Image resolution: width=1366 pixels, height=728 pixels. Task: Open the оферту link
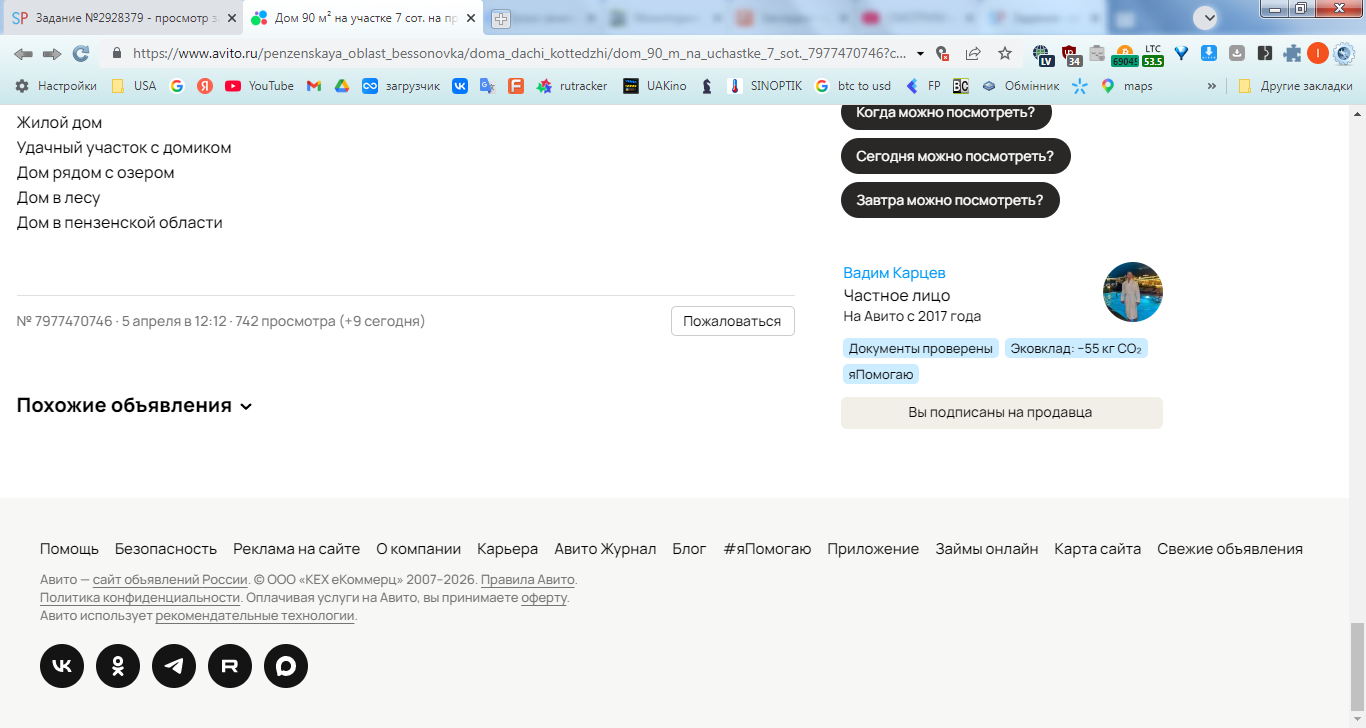pos(544,598)
